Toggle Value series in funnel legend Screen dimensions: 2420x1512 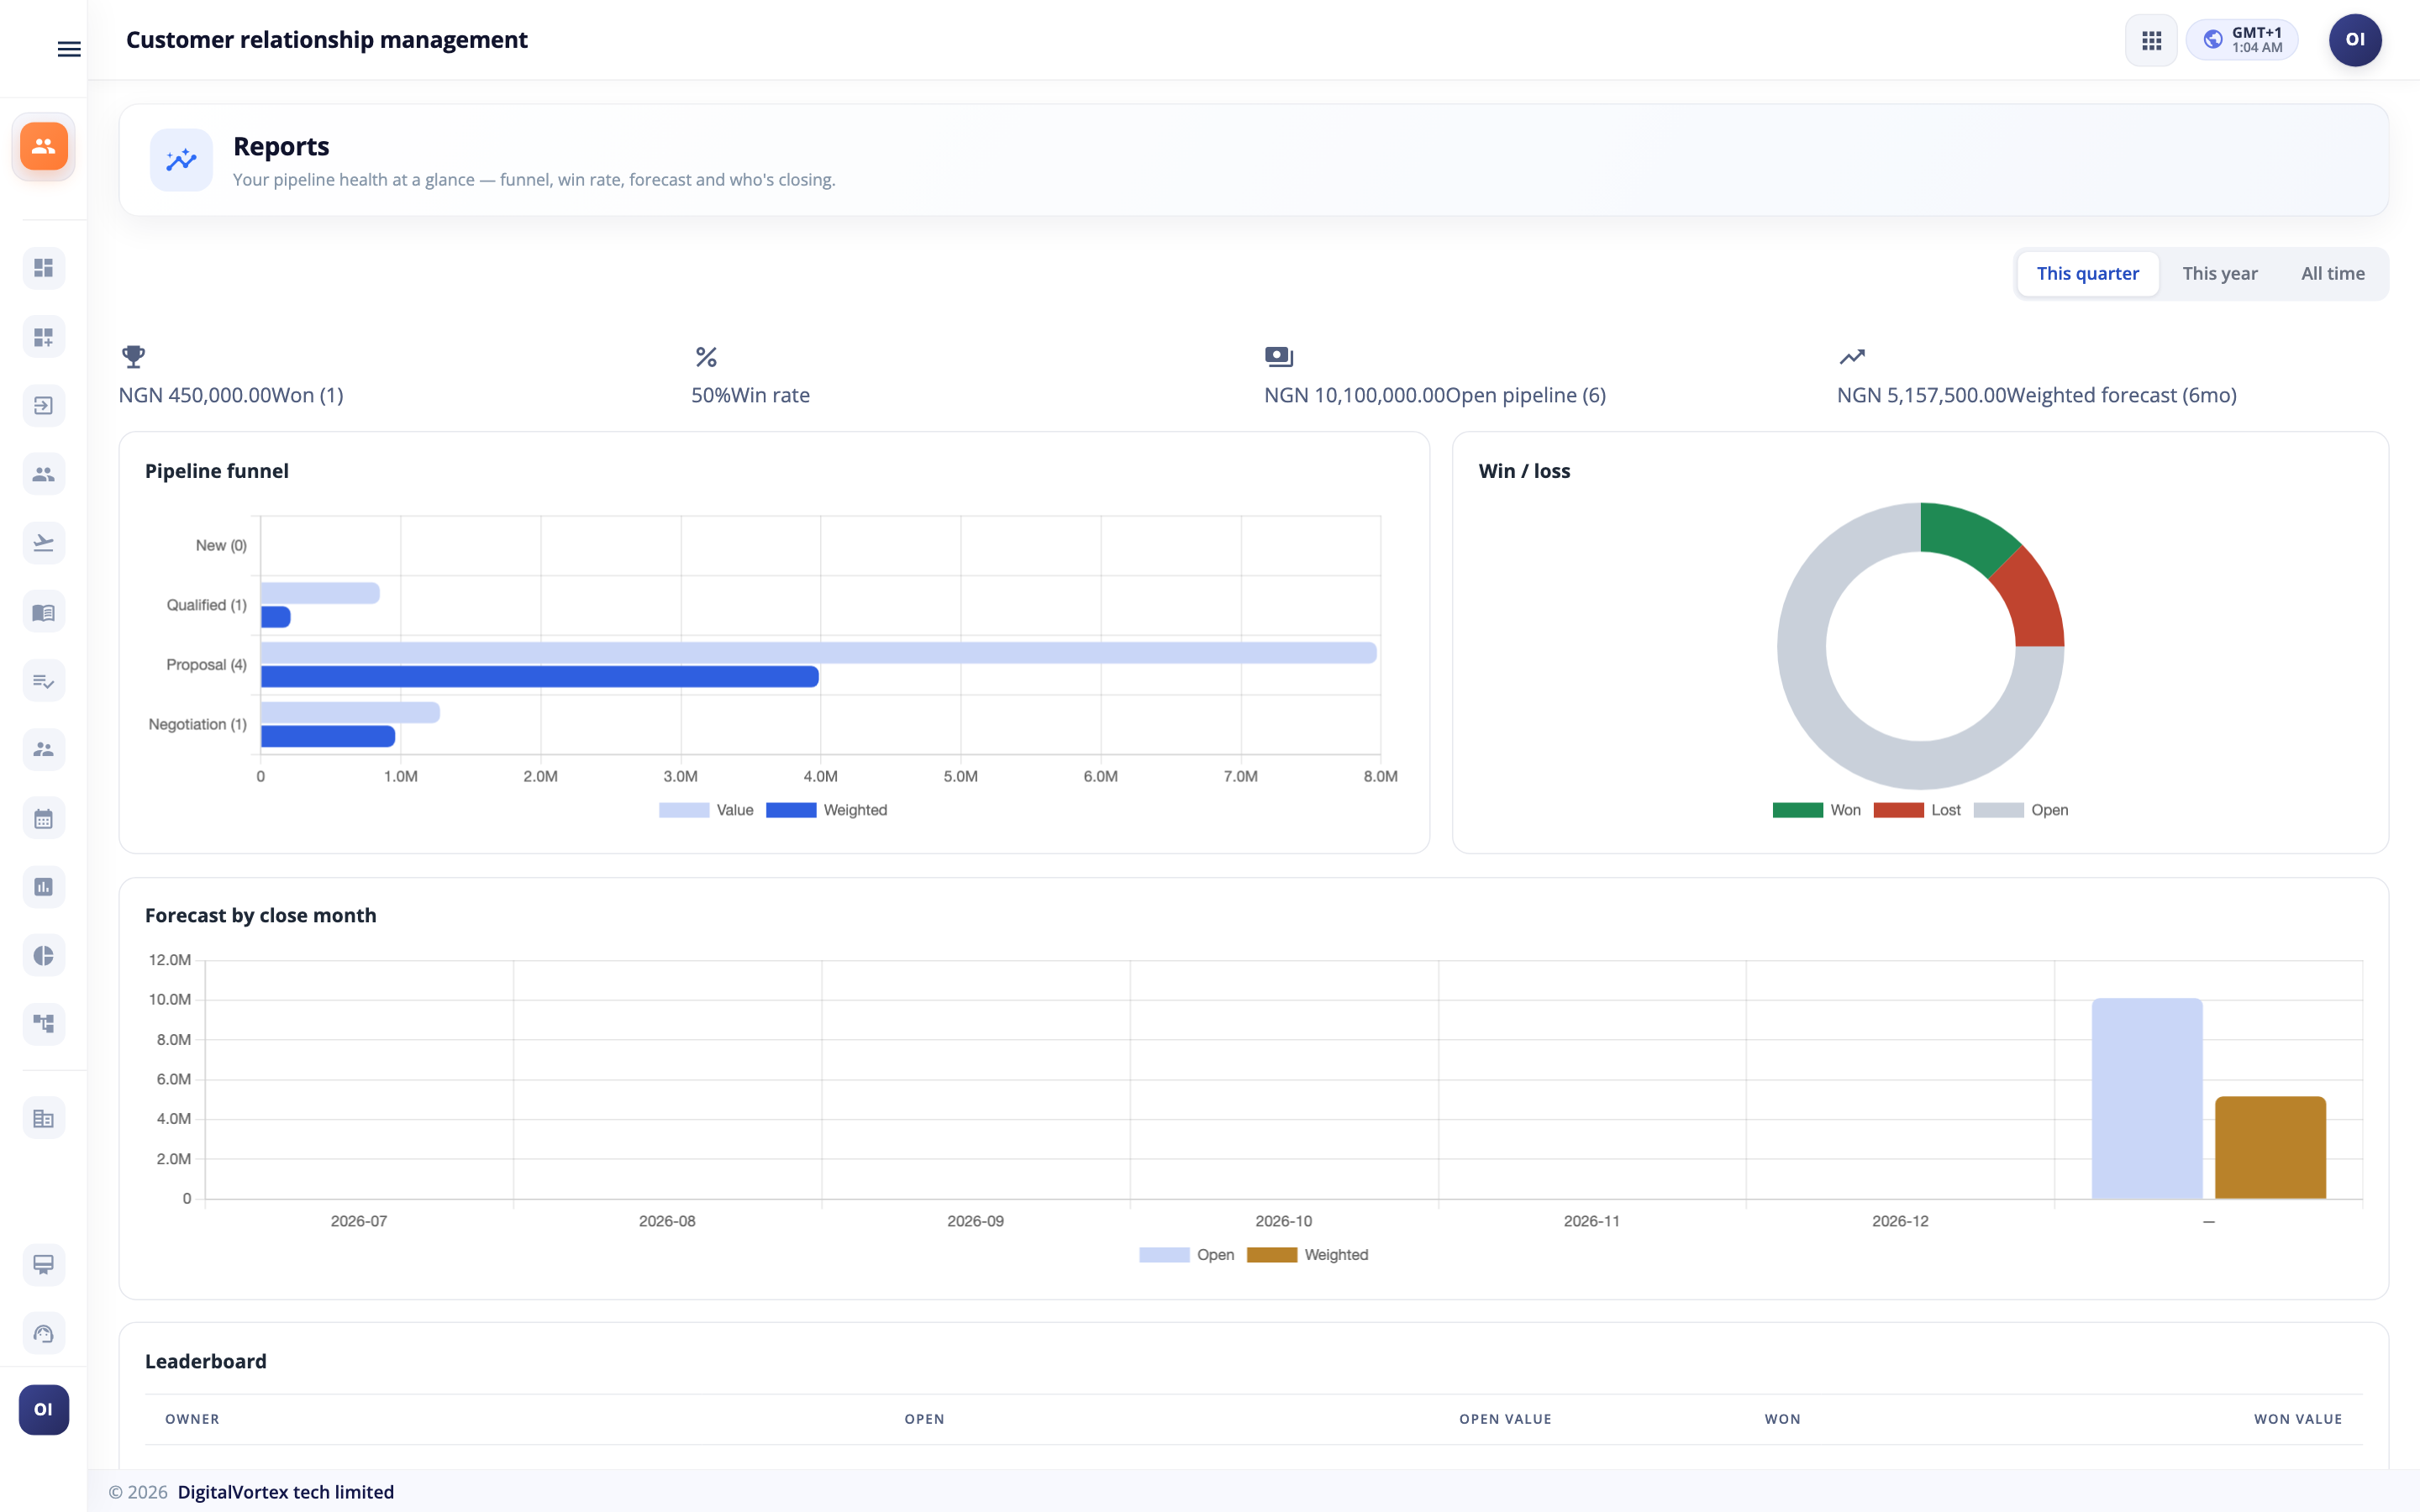(706, 810)
